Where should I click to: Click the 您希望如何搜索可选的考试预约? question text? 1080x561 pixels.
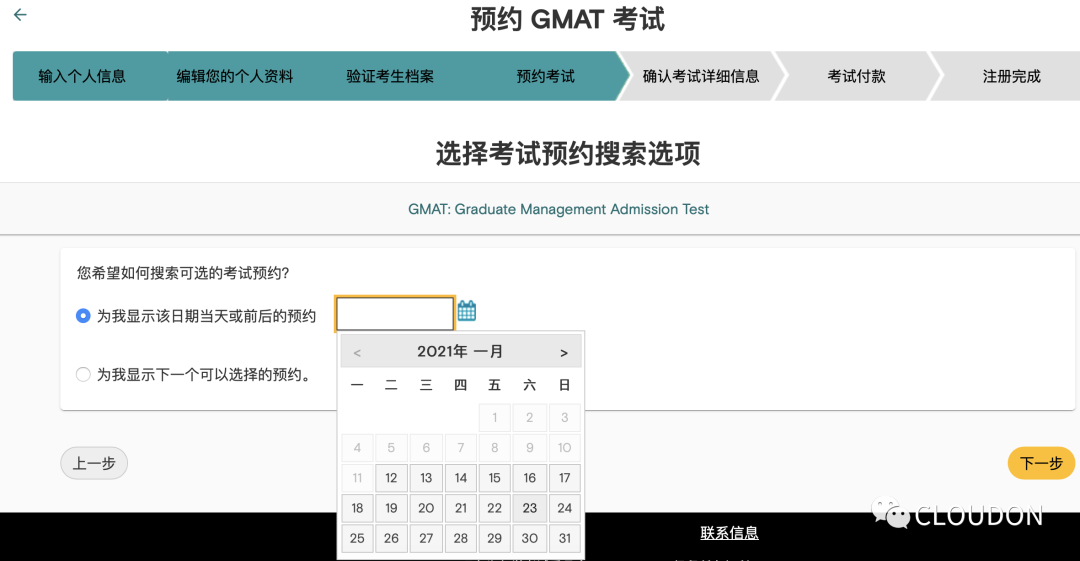coord(183,273)
